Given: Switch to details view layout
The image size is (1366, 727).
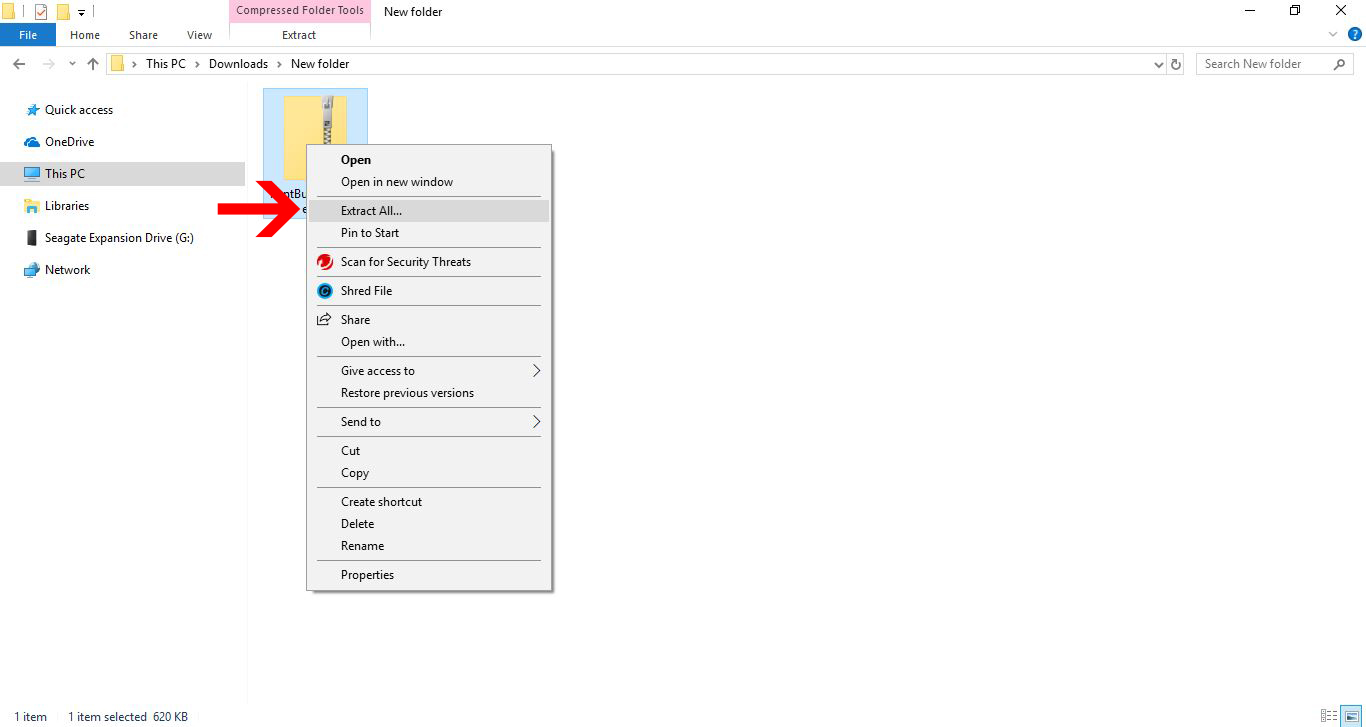Looking at the screenshot, I should point(1329,716).
